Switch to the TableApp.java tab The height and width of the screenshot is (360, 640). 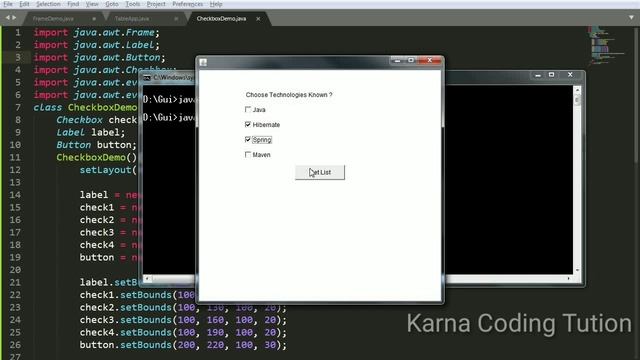[132, 19]
